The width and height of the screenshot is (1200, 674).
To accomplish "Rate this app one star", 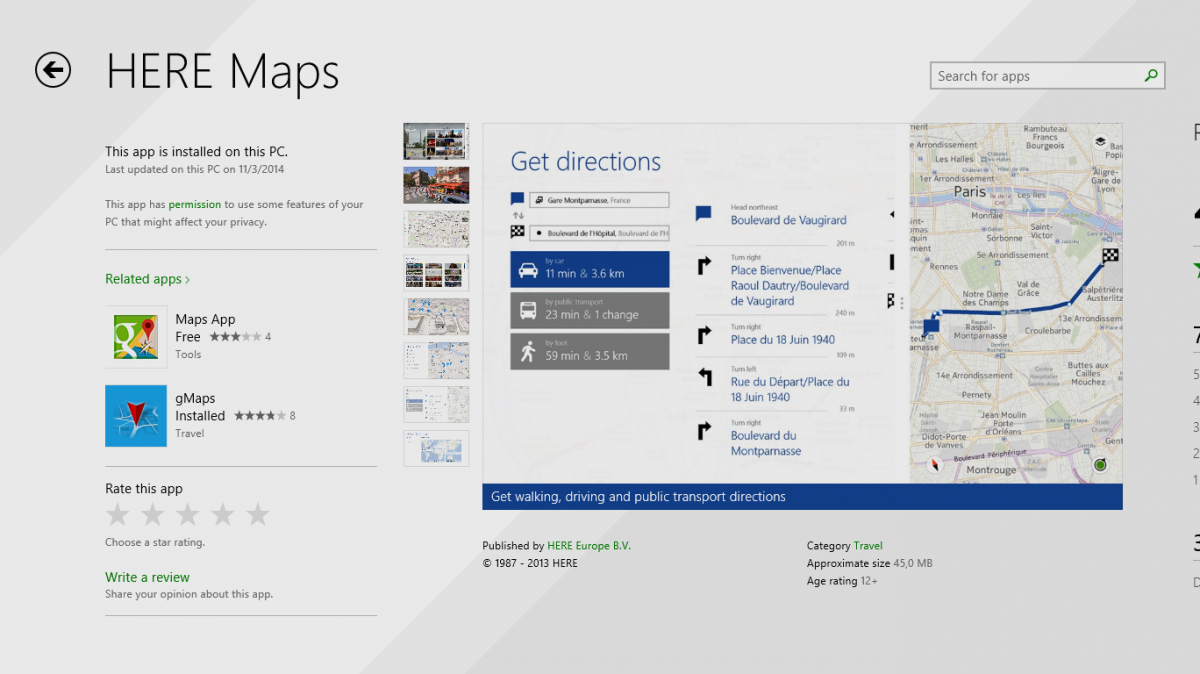I will (118, 515).
